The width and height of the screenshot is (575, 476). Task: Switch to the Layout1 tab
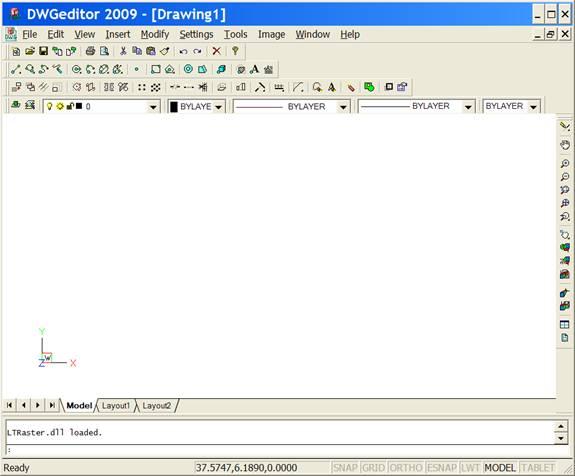coord(116,406)
